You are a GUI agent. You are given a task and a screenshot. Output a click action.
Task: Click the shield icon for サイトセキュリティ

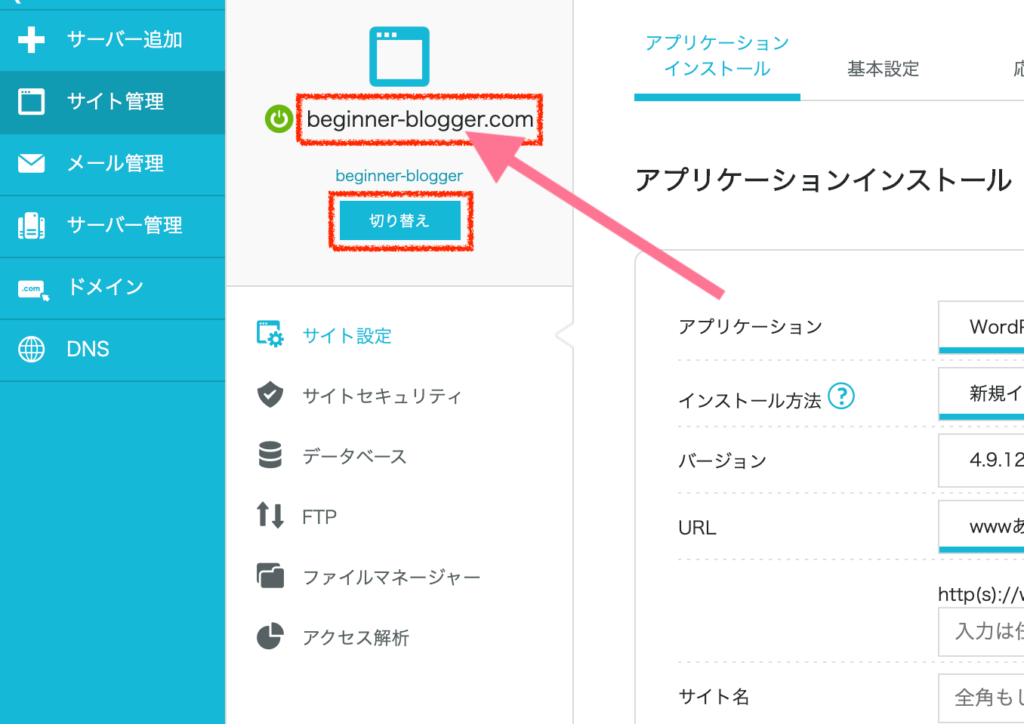tap(270, 396)
